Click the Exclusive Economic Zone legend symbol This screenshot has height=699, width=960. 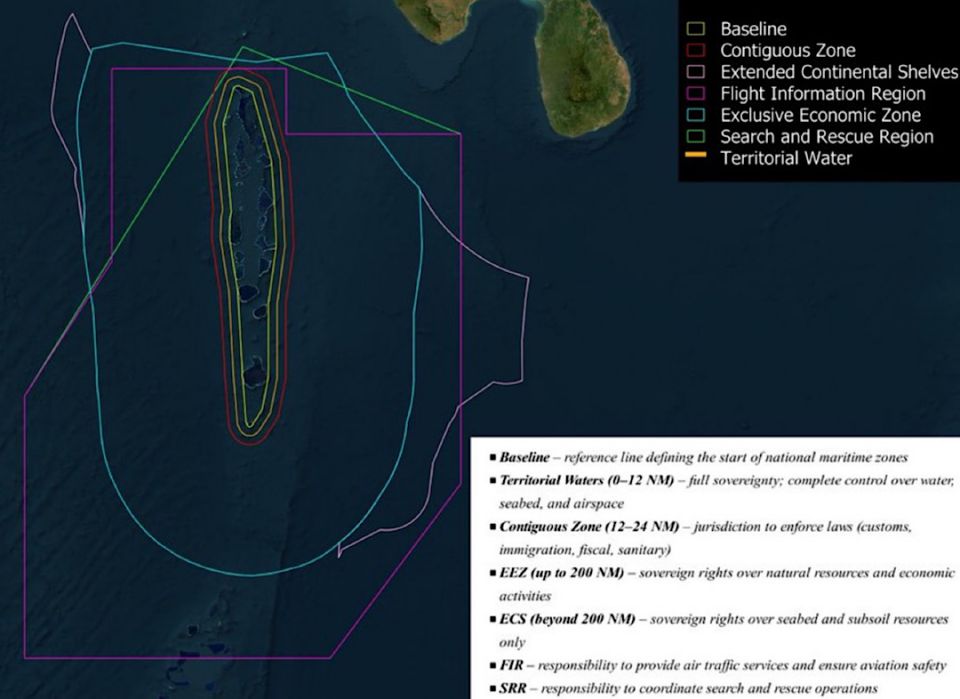tap(694, 115)
